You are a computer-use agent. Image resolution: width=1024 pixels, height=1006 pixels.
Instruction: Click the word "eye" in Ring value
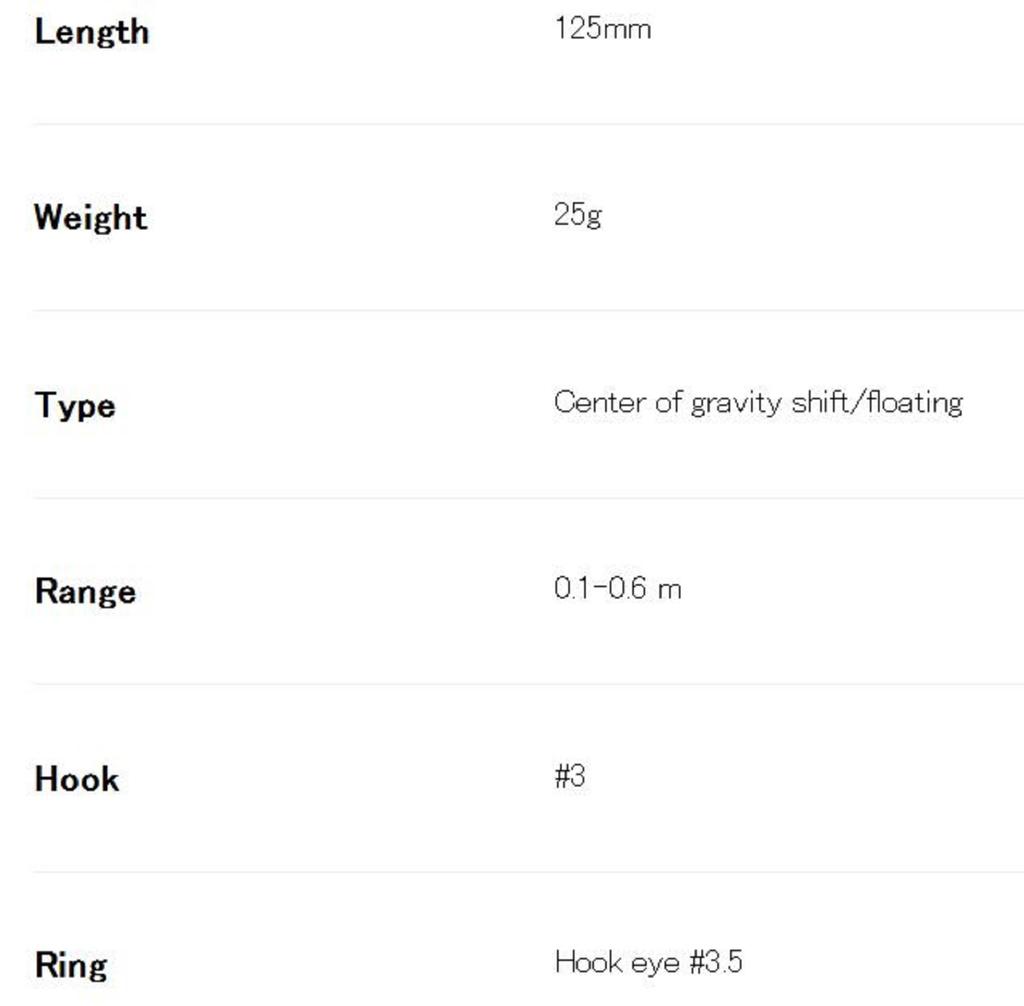(655, 963)
